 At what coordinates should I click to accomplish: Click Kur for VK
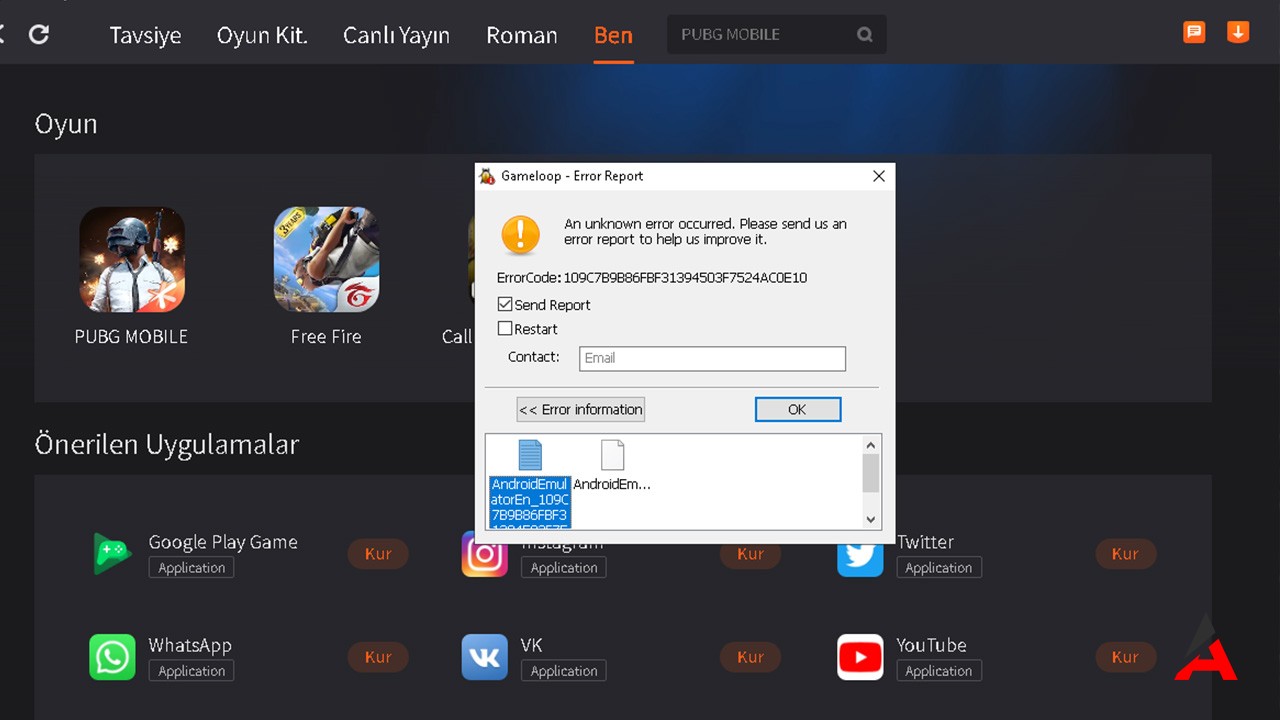coord(750,657)
